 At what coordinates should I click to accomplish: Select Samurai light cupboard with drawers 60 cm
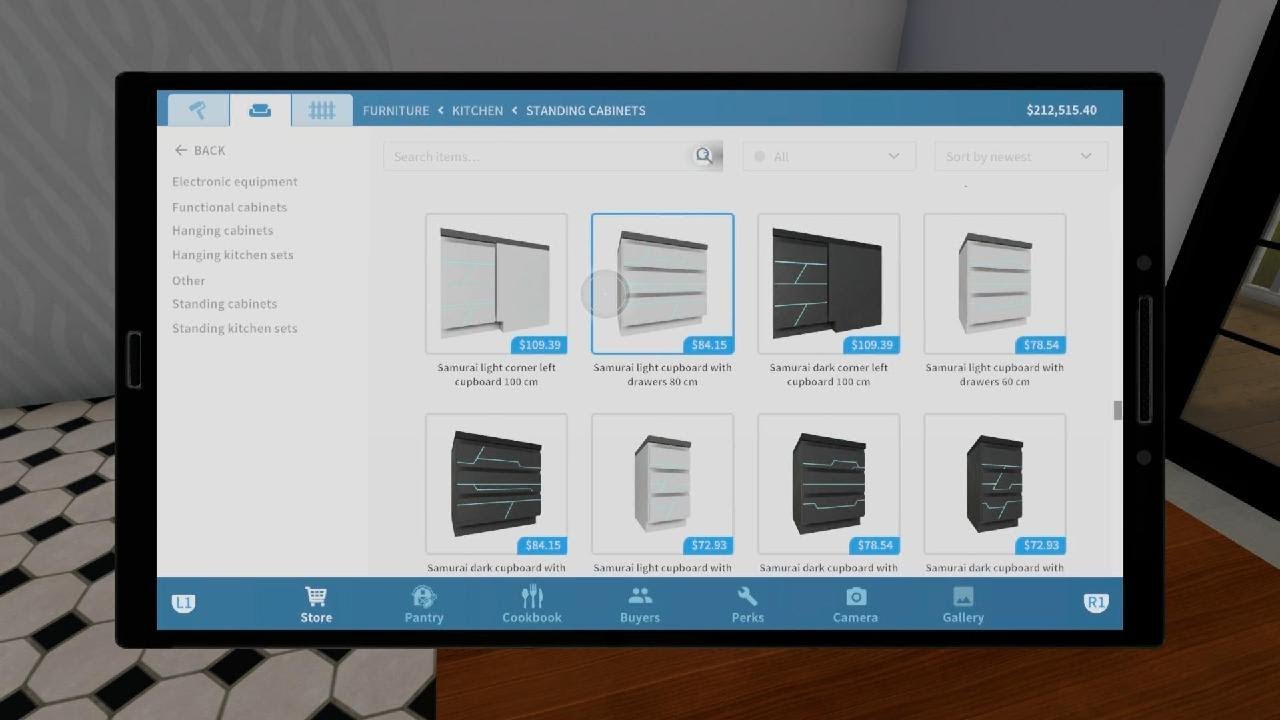coord(994,284)
